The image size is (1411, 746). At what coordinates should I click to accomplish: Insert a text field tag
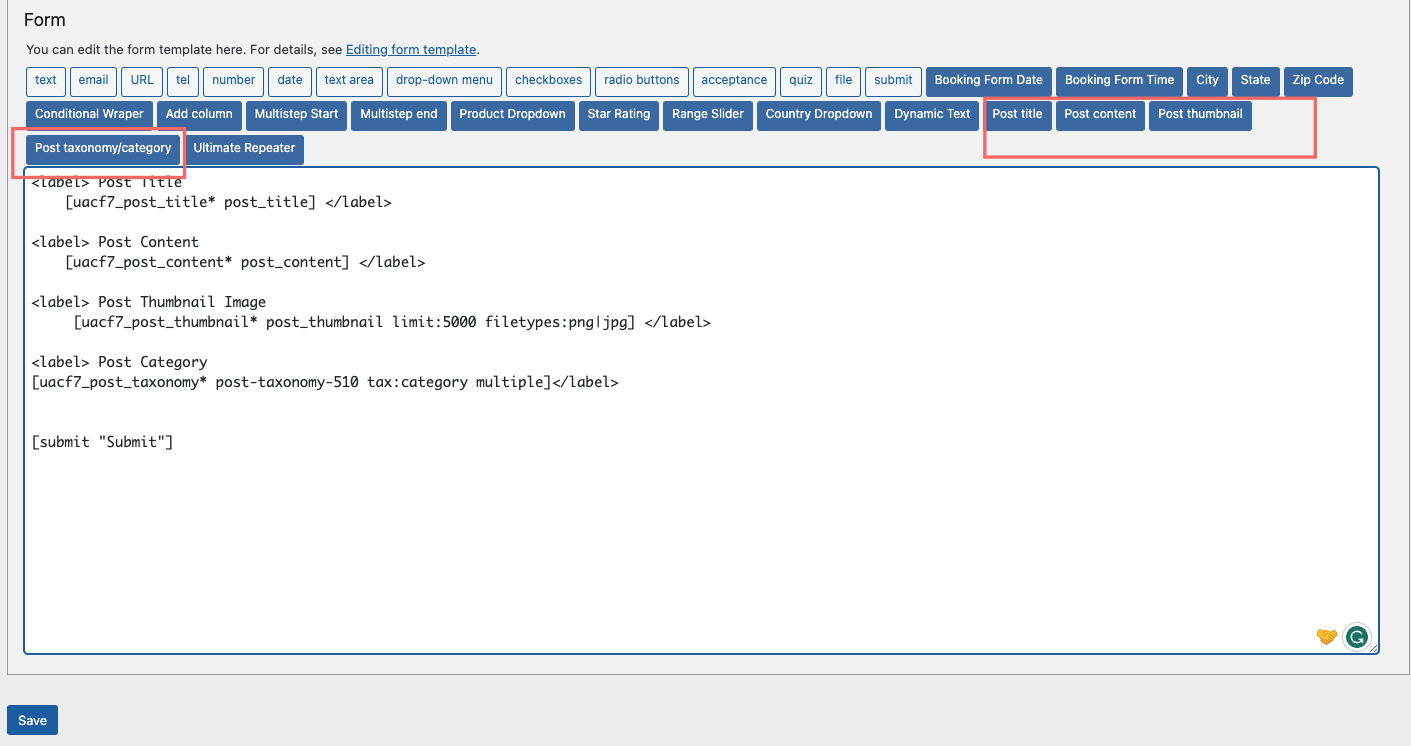pos(46,81)
